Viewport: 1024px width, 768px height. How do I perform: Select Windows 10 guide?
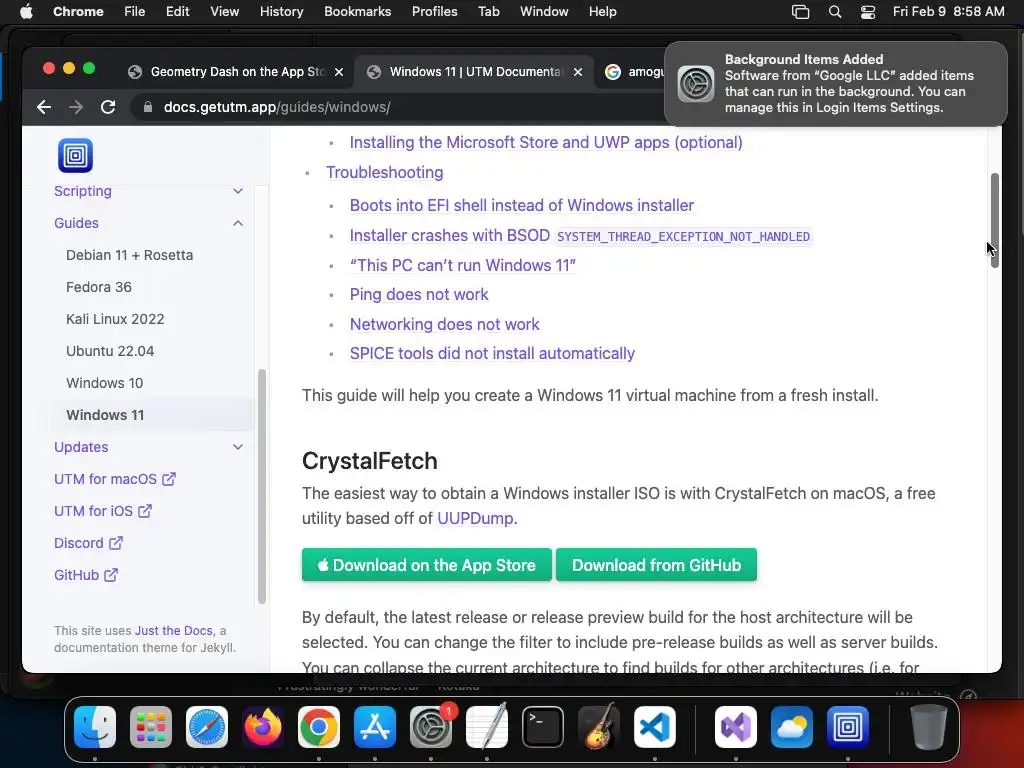[x=104, y=383]
